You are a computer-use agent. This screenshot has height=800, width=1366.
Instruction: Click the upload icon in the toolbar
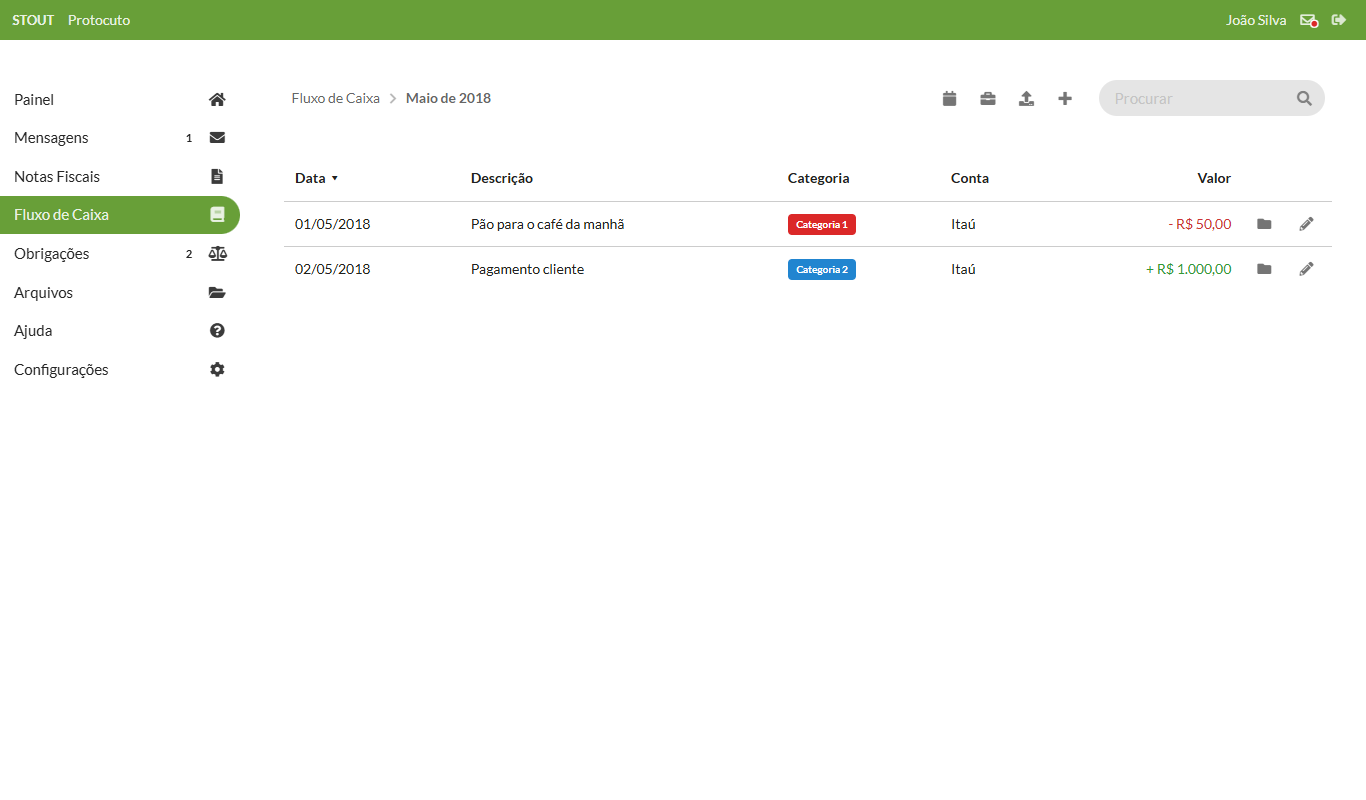coord(1026,98)
